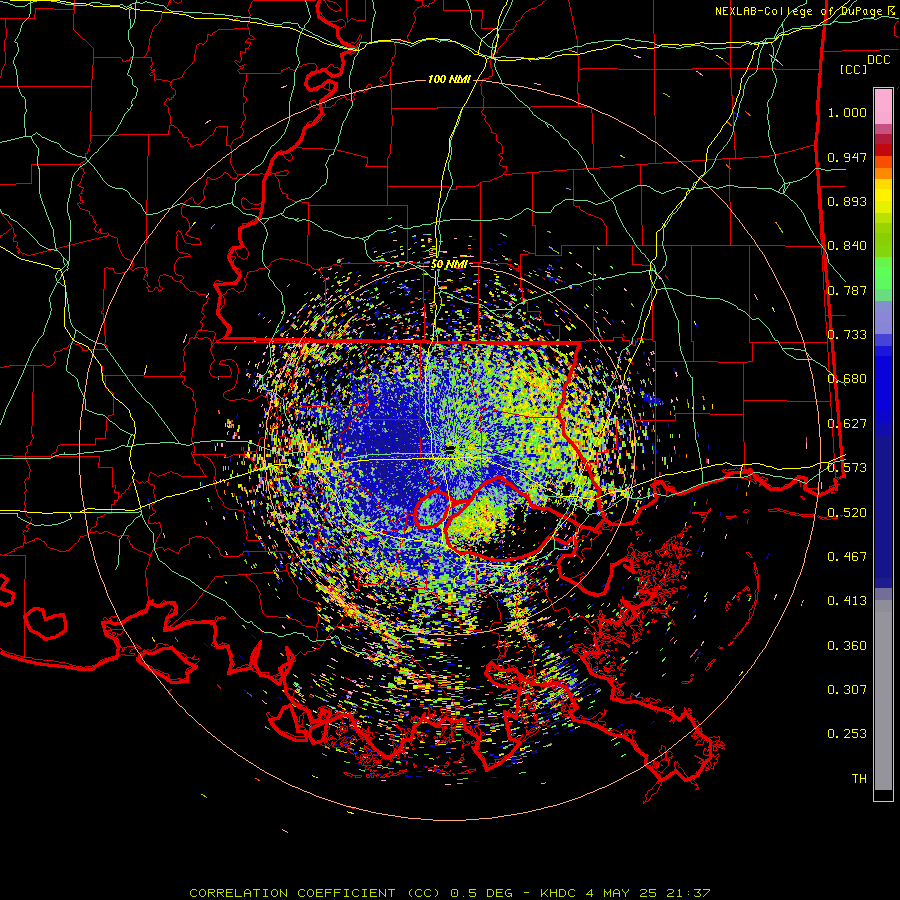
Task: Click the DCC product label above the legend
Action: pos(878,60)
